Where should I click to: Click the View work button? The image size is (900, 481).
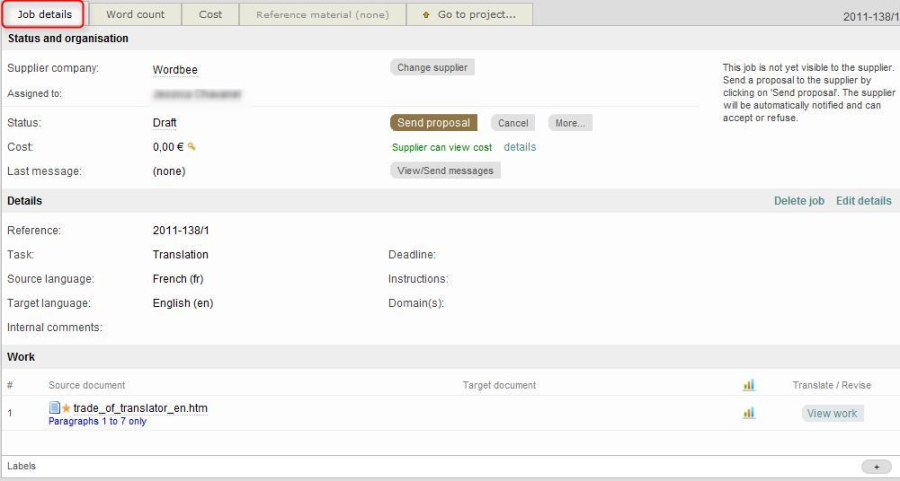pos(832,413)
